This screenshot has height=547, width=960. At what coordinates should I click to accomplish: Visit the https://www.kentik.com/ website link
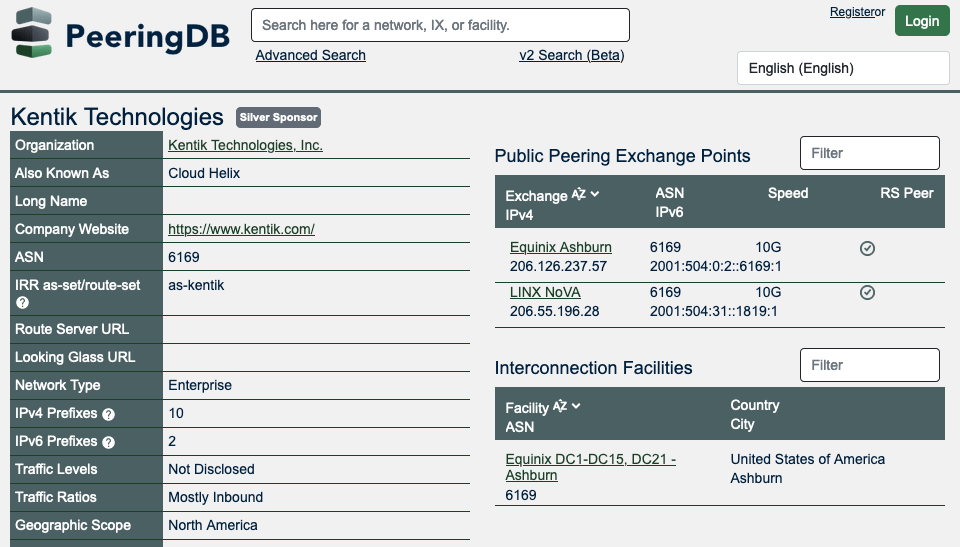pos(241,229)
